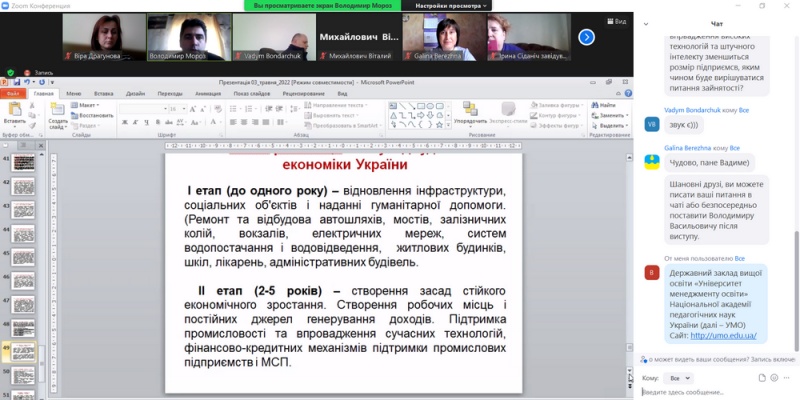Click the Вид view button above videos
This screenshot has height=400, width=800.
(617, 21)
